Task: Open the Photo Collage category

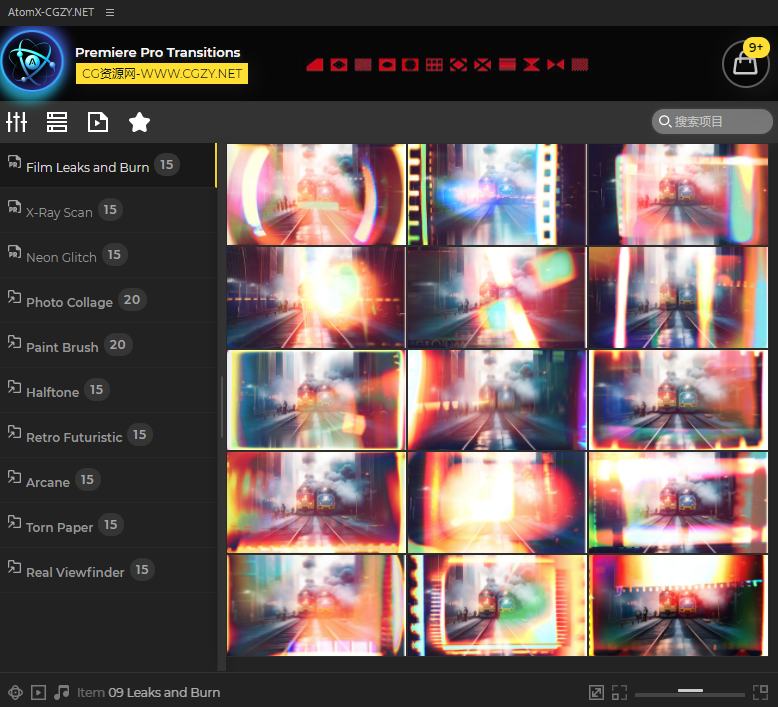Action: tap(108, 300)
